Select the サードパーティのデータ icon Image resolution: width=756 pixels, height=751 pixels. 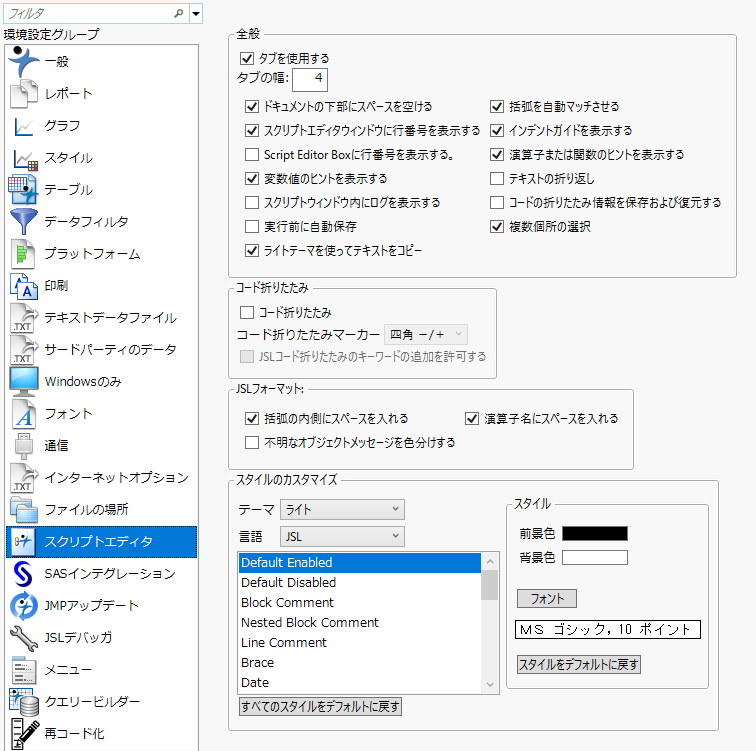23,349
